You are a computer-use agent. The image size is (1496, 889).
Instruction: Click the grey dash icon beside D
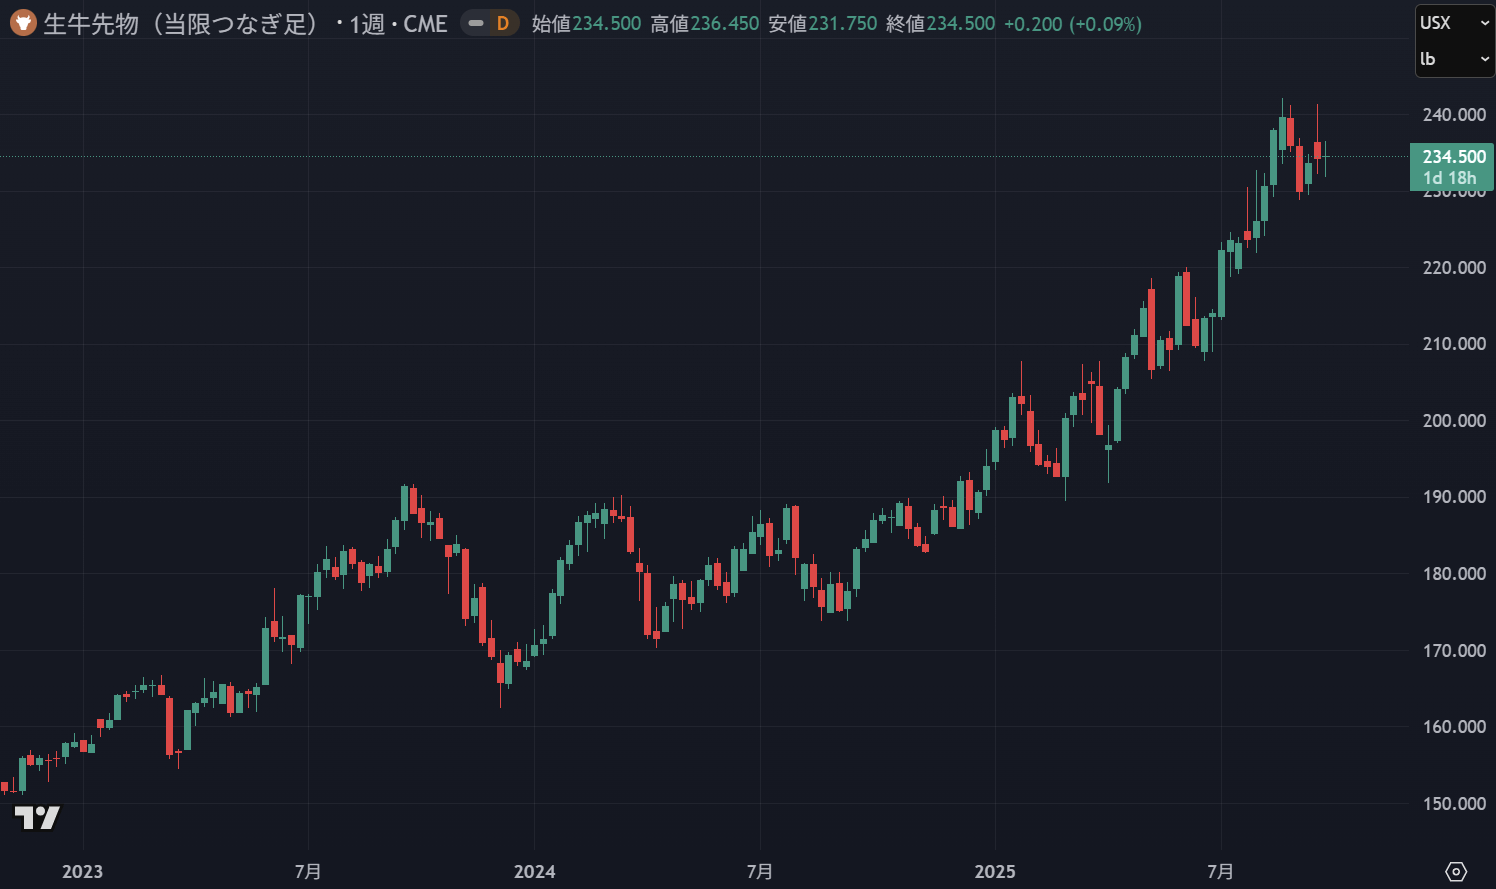coord(476,23)
